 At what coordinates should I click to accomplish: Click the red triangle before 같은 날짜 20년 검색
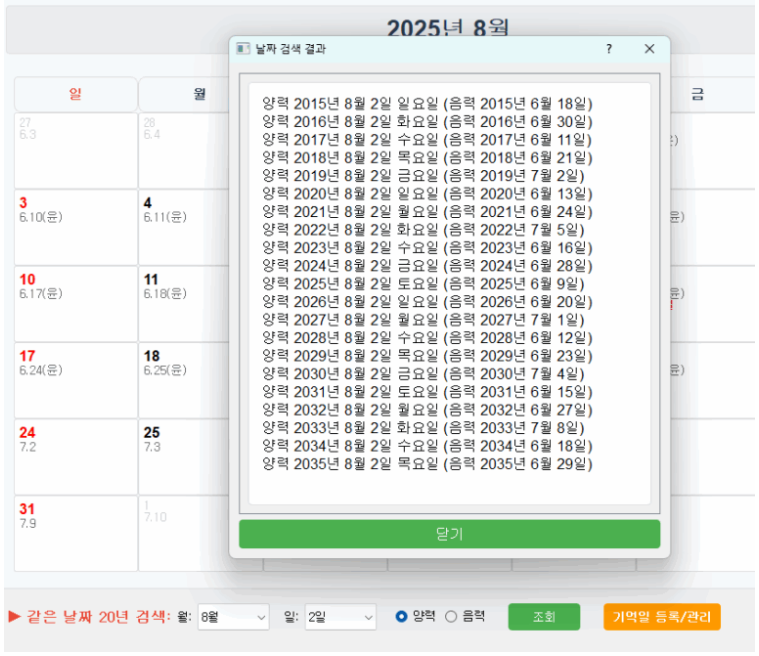tap(14, 616)
